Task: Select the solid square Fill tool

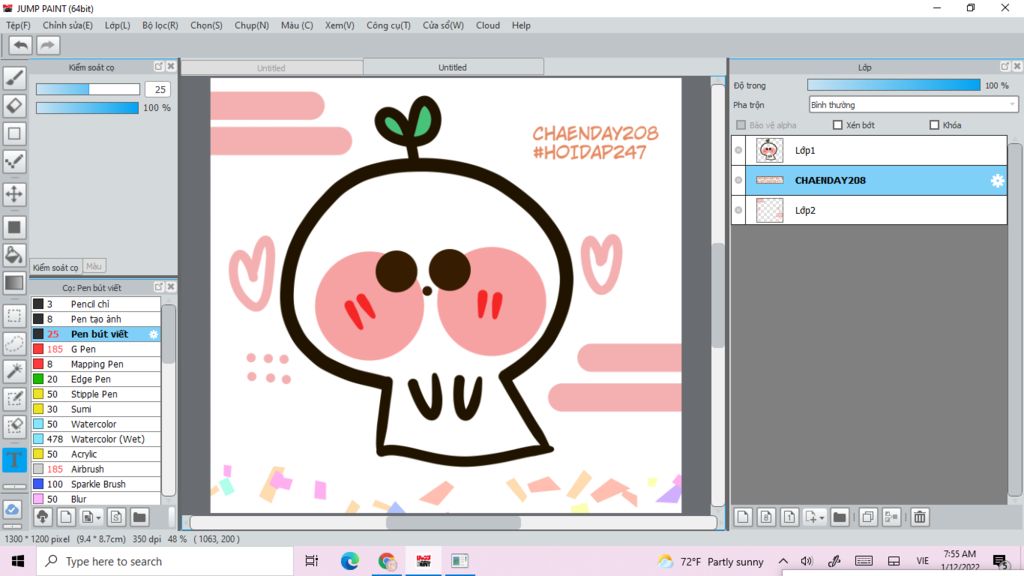Action: click(x=14, y=227)
